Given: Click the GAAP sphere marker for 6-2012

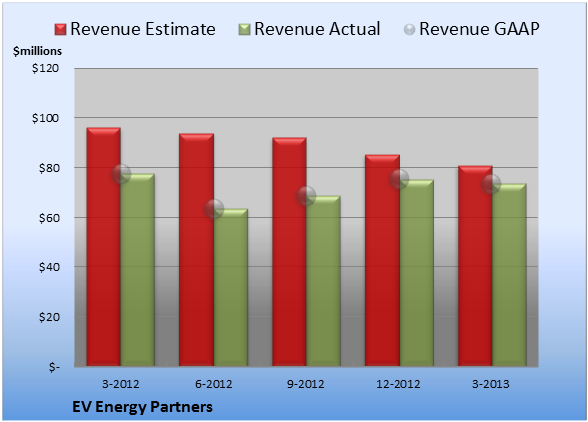Looking at the screenshot, I should coord(214,209).
